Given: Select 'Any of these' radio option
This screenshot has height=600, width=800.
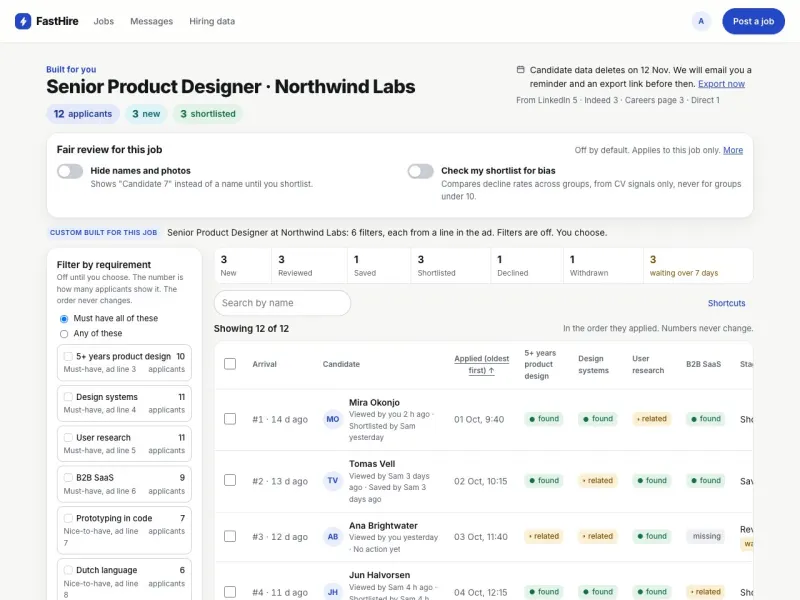Looking at the screenshot, I should (x=64, y=334).
